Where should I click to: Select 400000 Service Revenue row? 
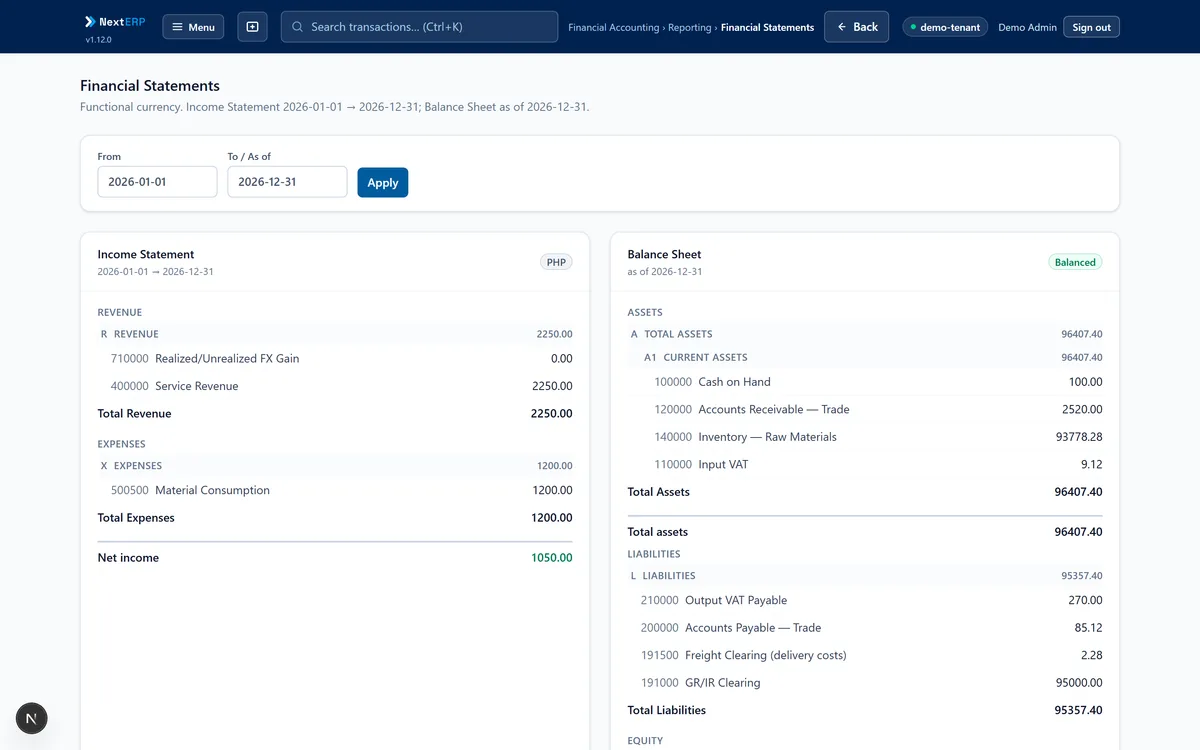(335, 386)
